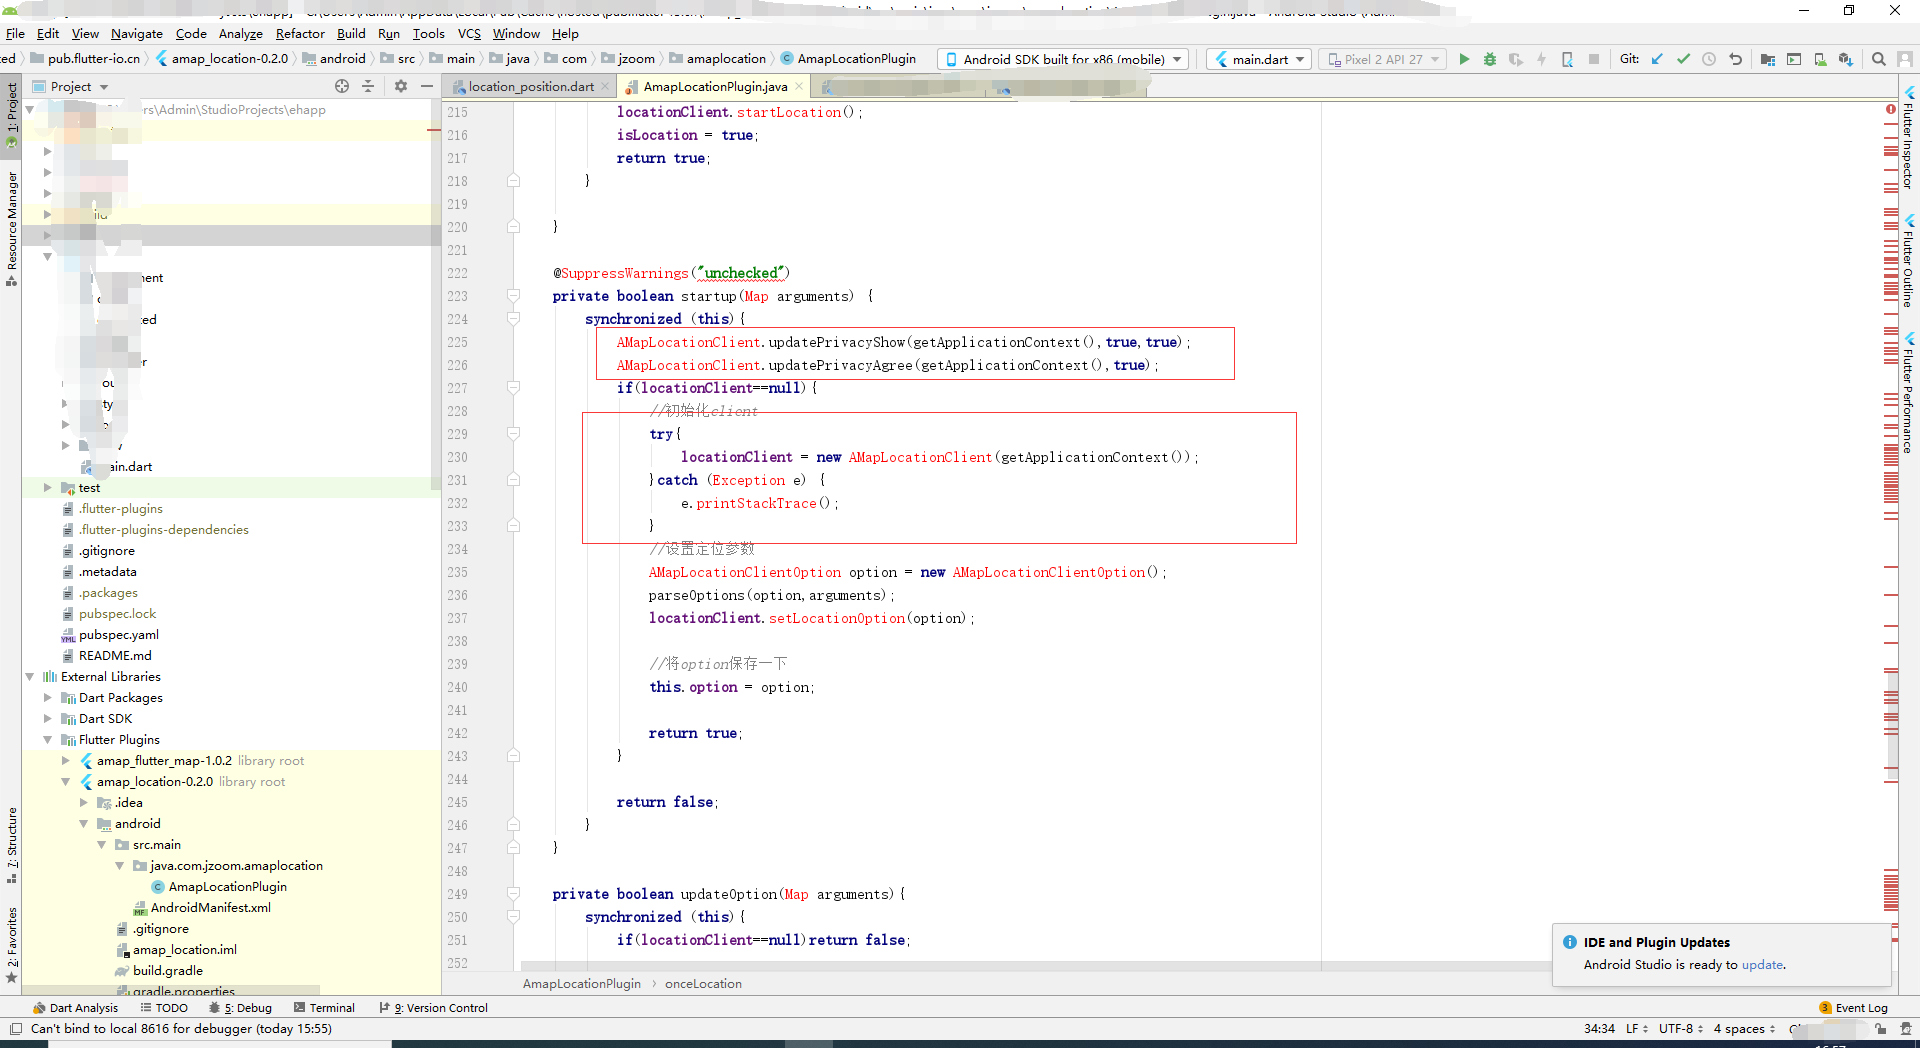Viewport: 1920px width, 1048px height.
Task: Collapse the External Libraries node
Action: [29, 677]
